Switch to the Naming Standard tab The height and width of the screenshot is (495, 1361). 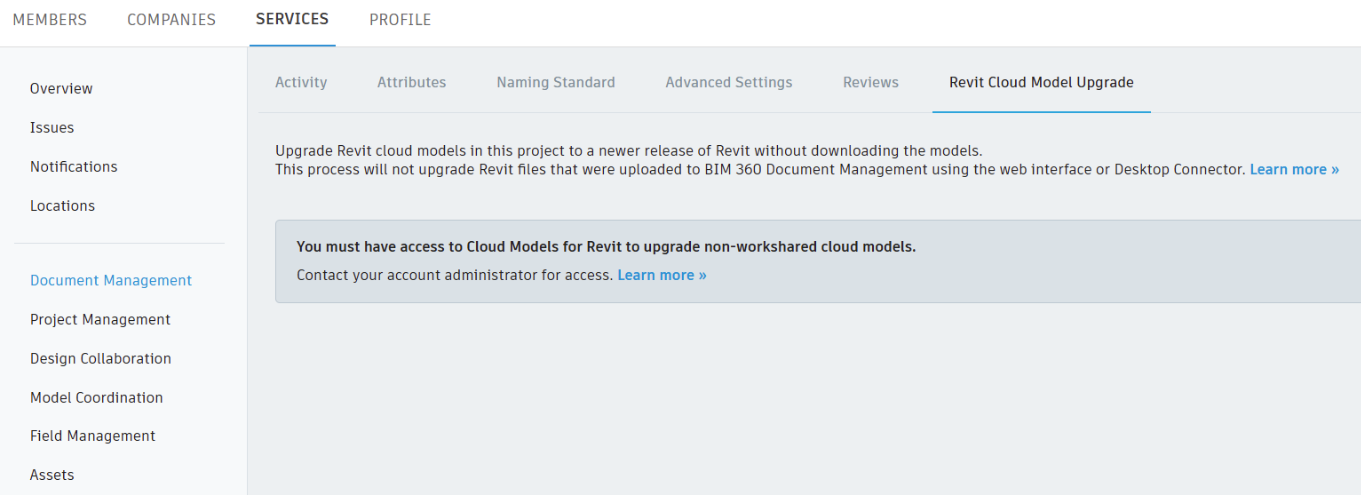tap(556, 83)
